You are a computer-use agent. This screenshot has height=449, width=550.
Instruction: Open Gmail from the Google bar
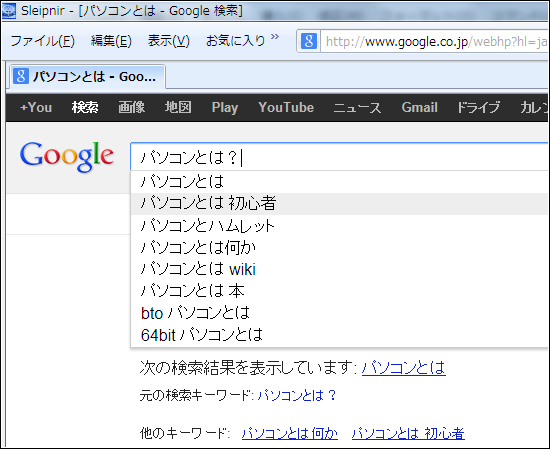click(420, 107)
